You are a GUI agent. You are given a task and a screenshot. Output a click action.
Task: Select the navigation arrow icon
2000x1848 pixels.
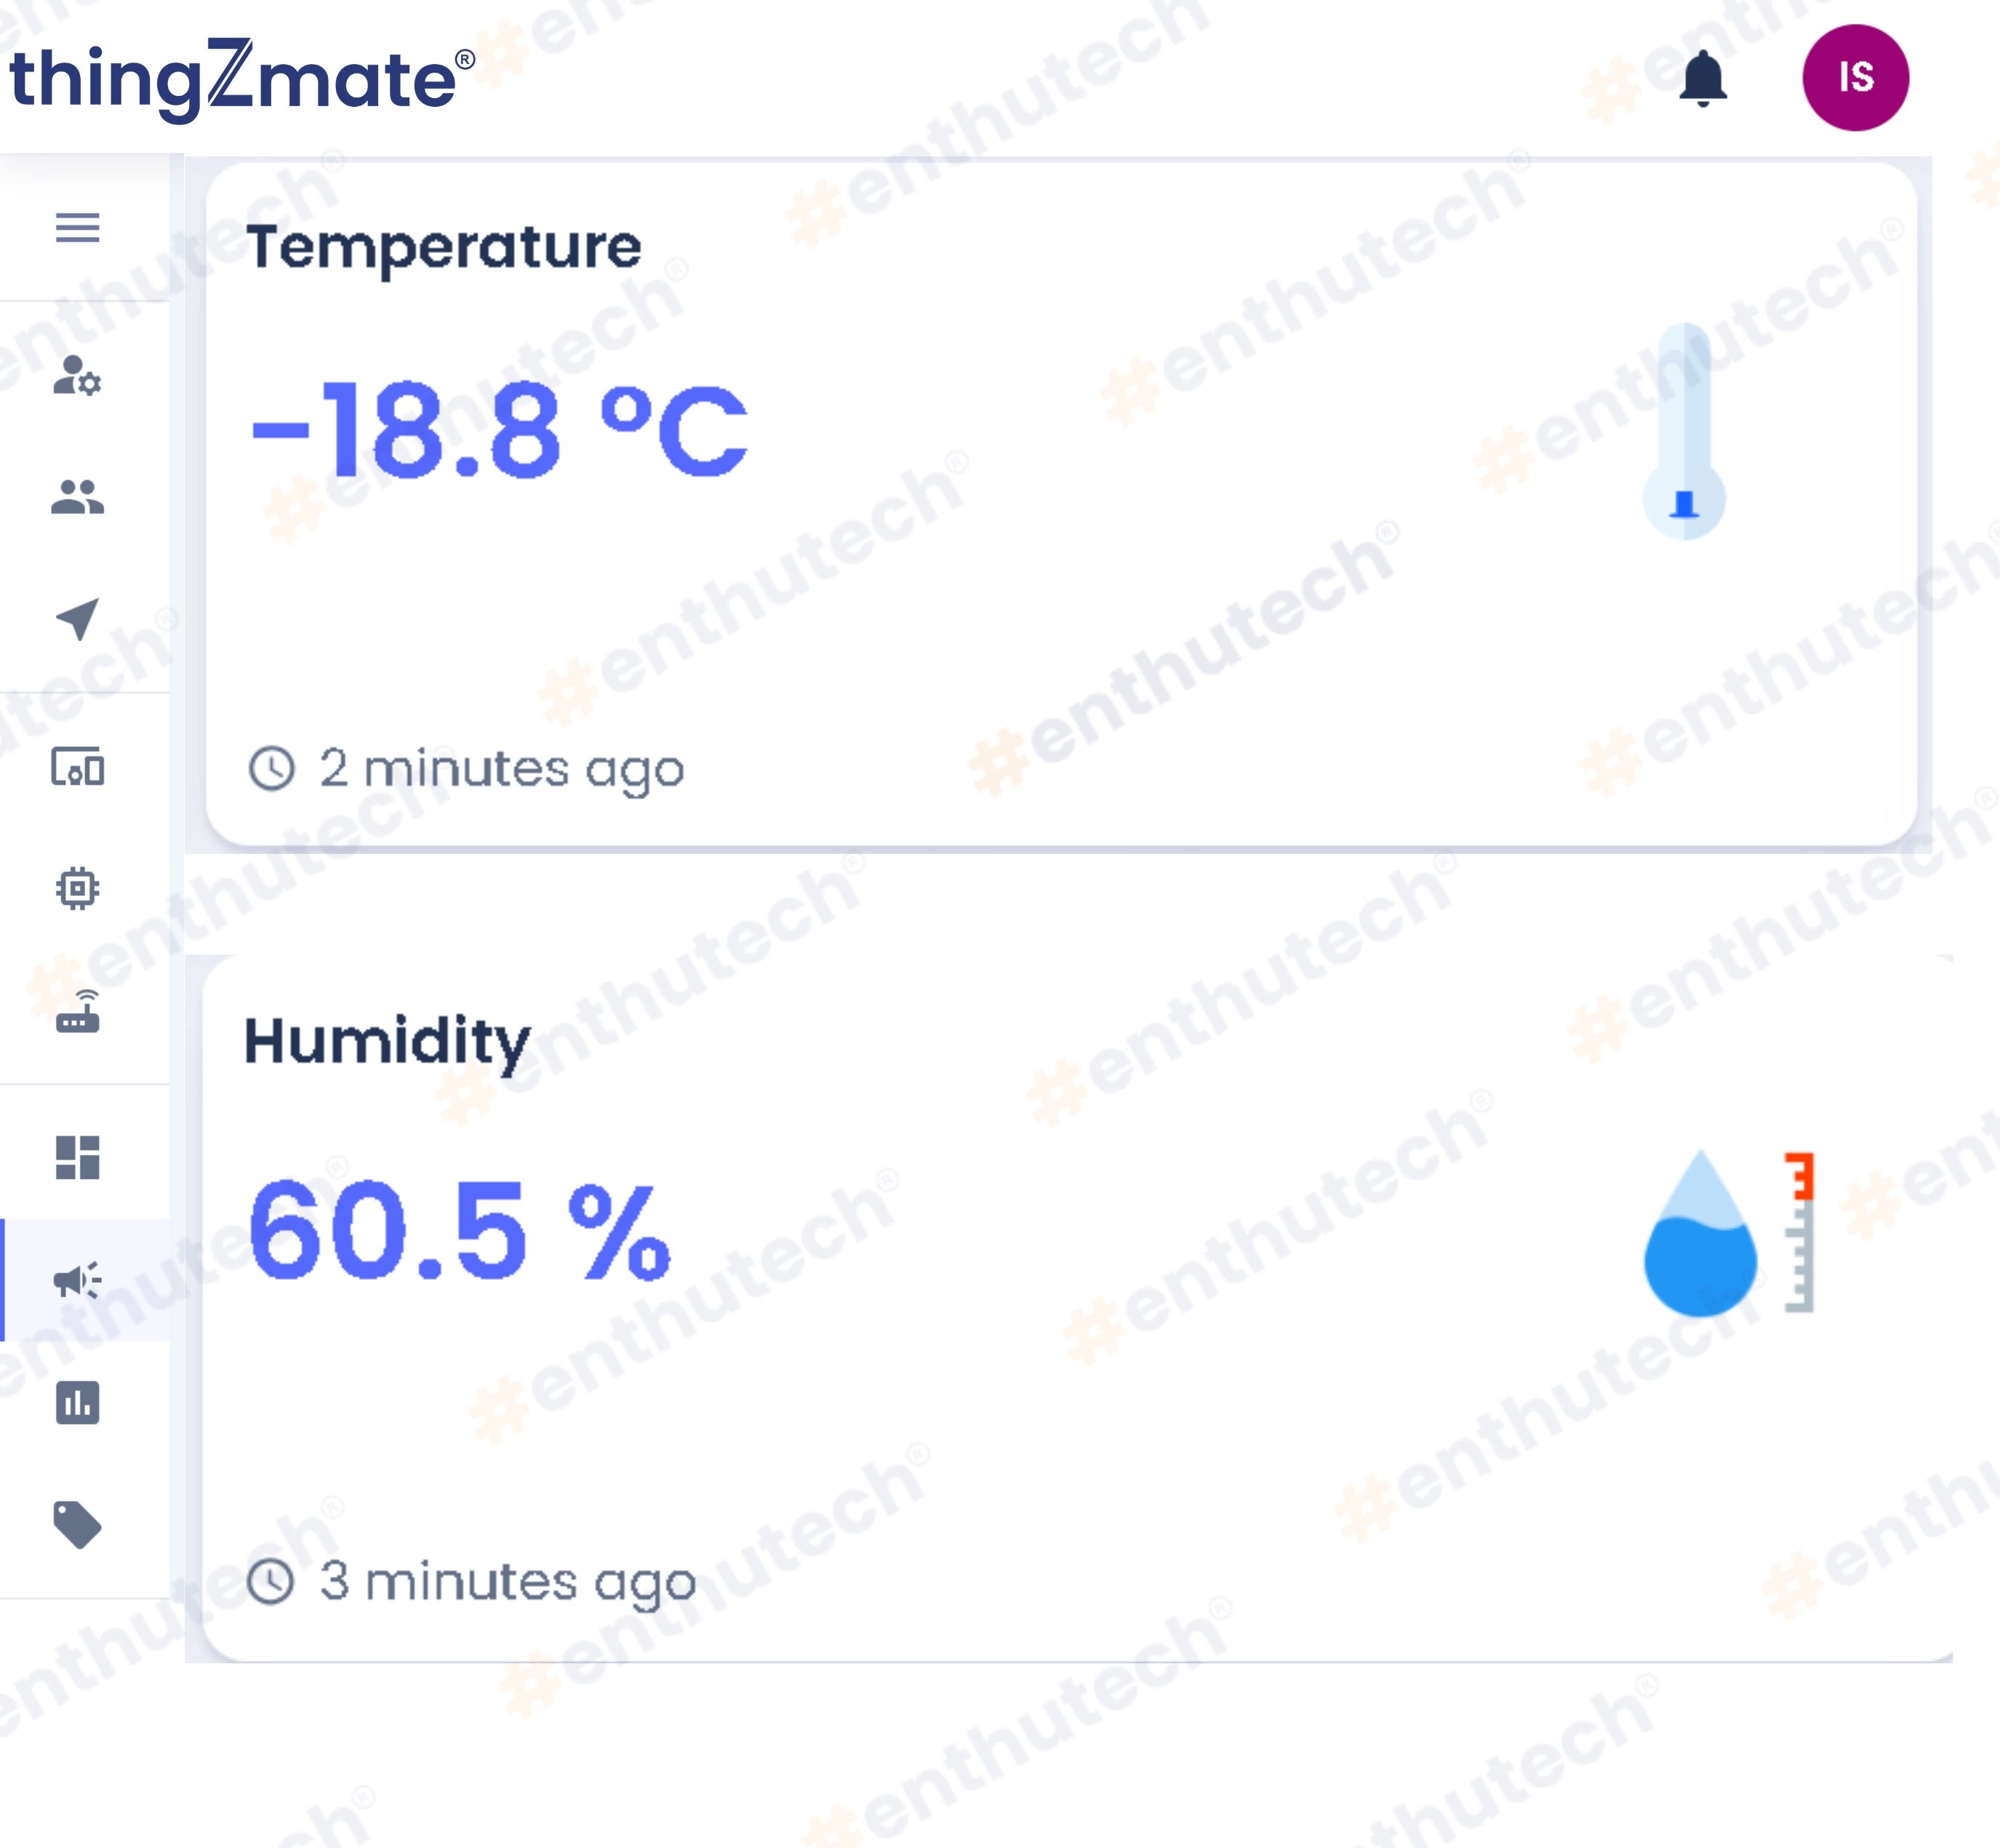pyautogui.click(x=77, y=619)
